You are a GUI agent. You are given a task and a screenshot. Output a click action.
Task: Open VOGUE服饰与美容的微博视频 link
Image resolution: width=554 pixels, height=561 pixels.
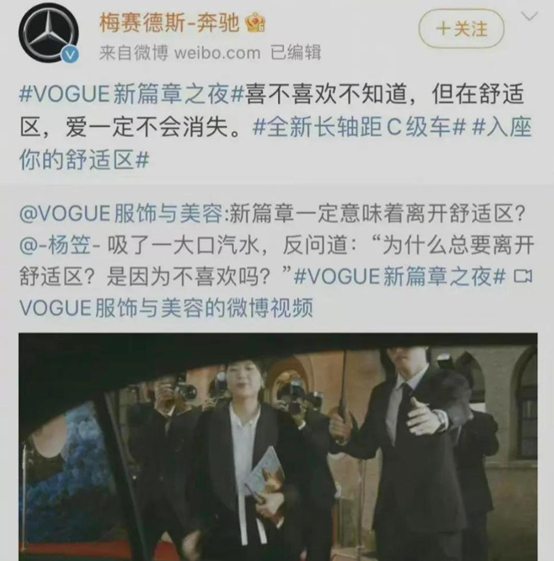[x=166, y=308]
